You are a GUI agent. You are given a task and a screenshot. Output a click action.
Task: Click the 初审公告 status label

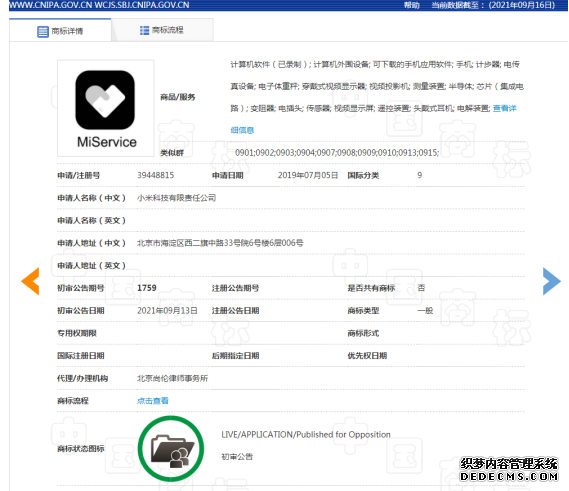pyautogui.click(x=237, y=457)
